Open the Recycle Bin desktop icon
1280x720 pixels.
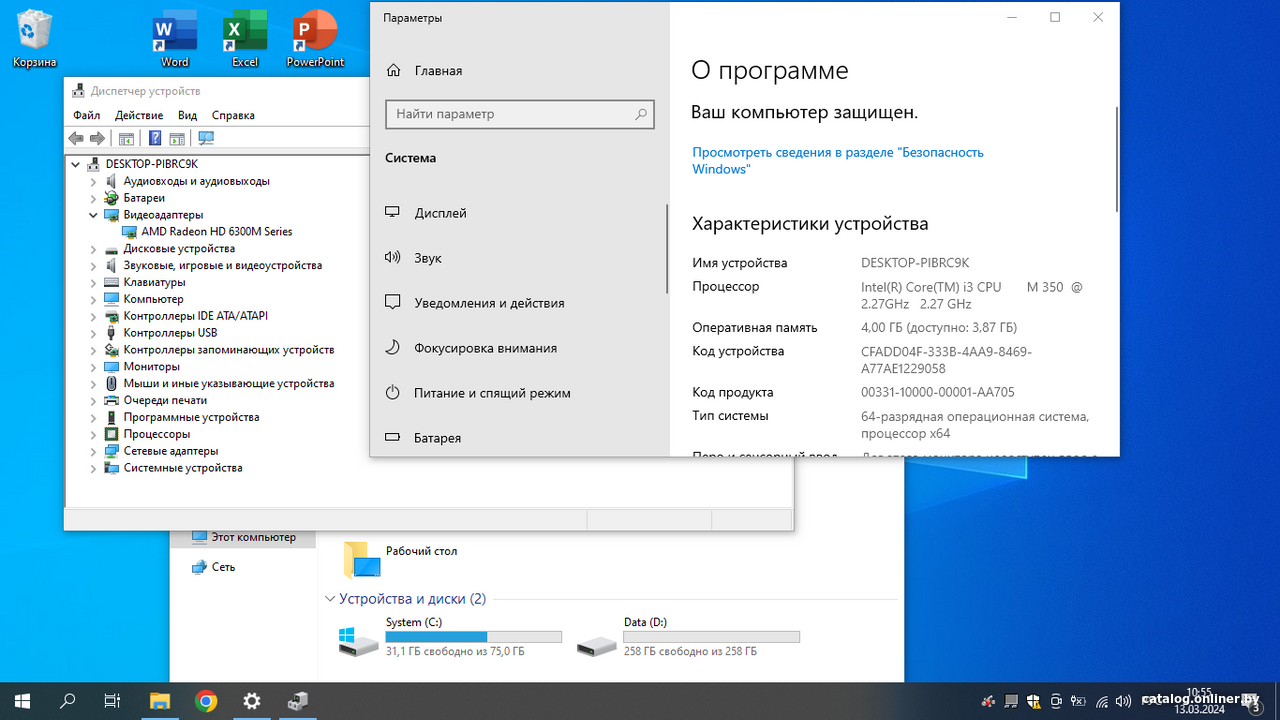click(34, 38)
